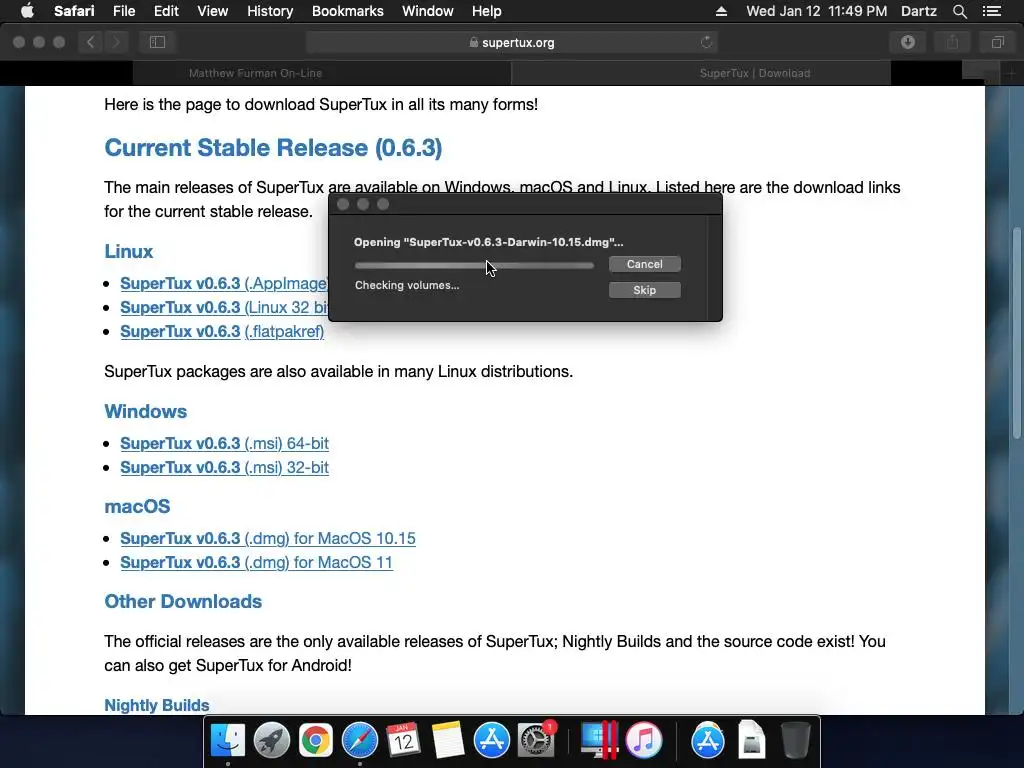1024x768 pixels.
Task: Open Spotlight search magnifier icon
Action: click(959, 11)
